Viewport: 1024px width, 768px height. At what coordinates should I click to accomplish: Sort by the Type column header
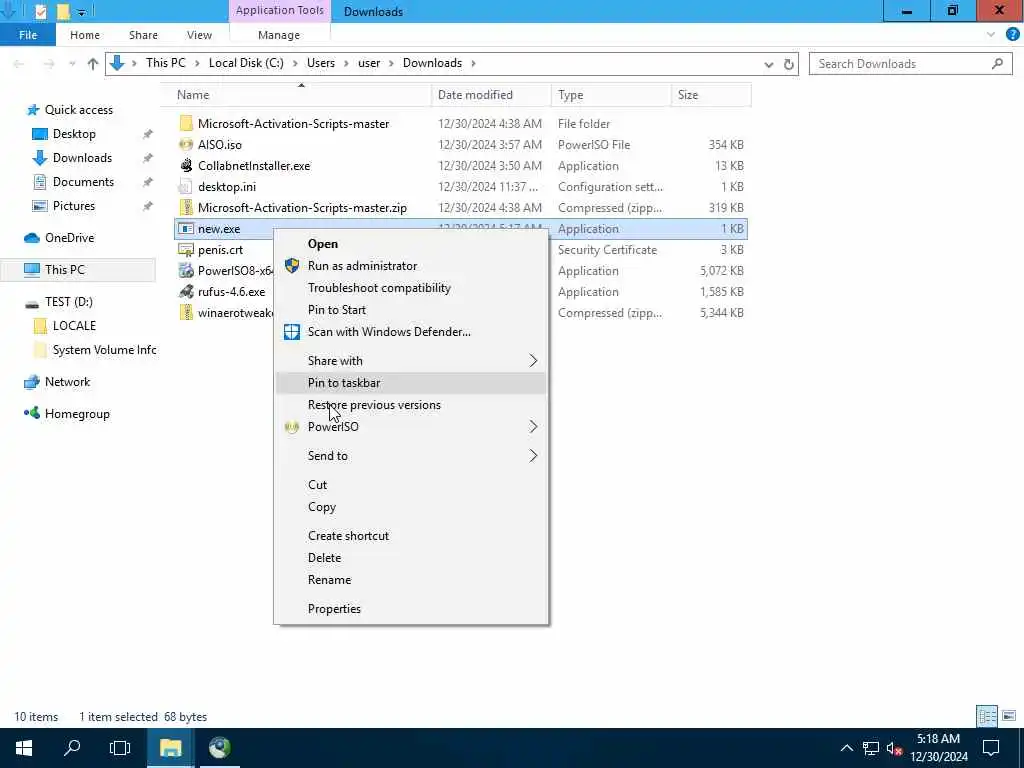click(611, 95)
